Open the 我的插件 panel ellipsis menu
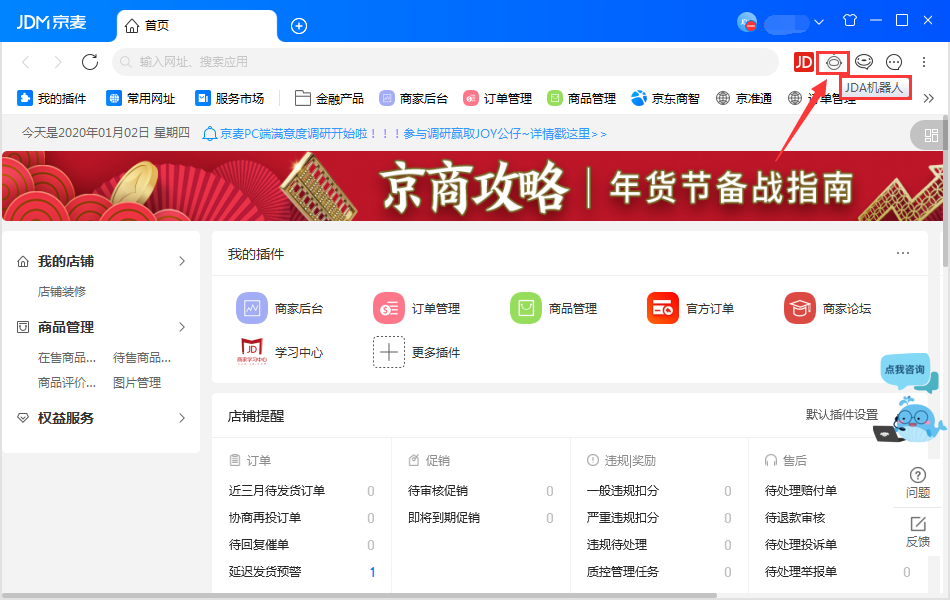Image resolution: width=950 pixels, height=600 pixels. pos(903,253)
